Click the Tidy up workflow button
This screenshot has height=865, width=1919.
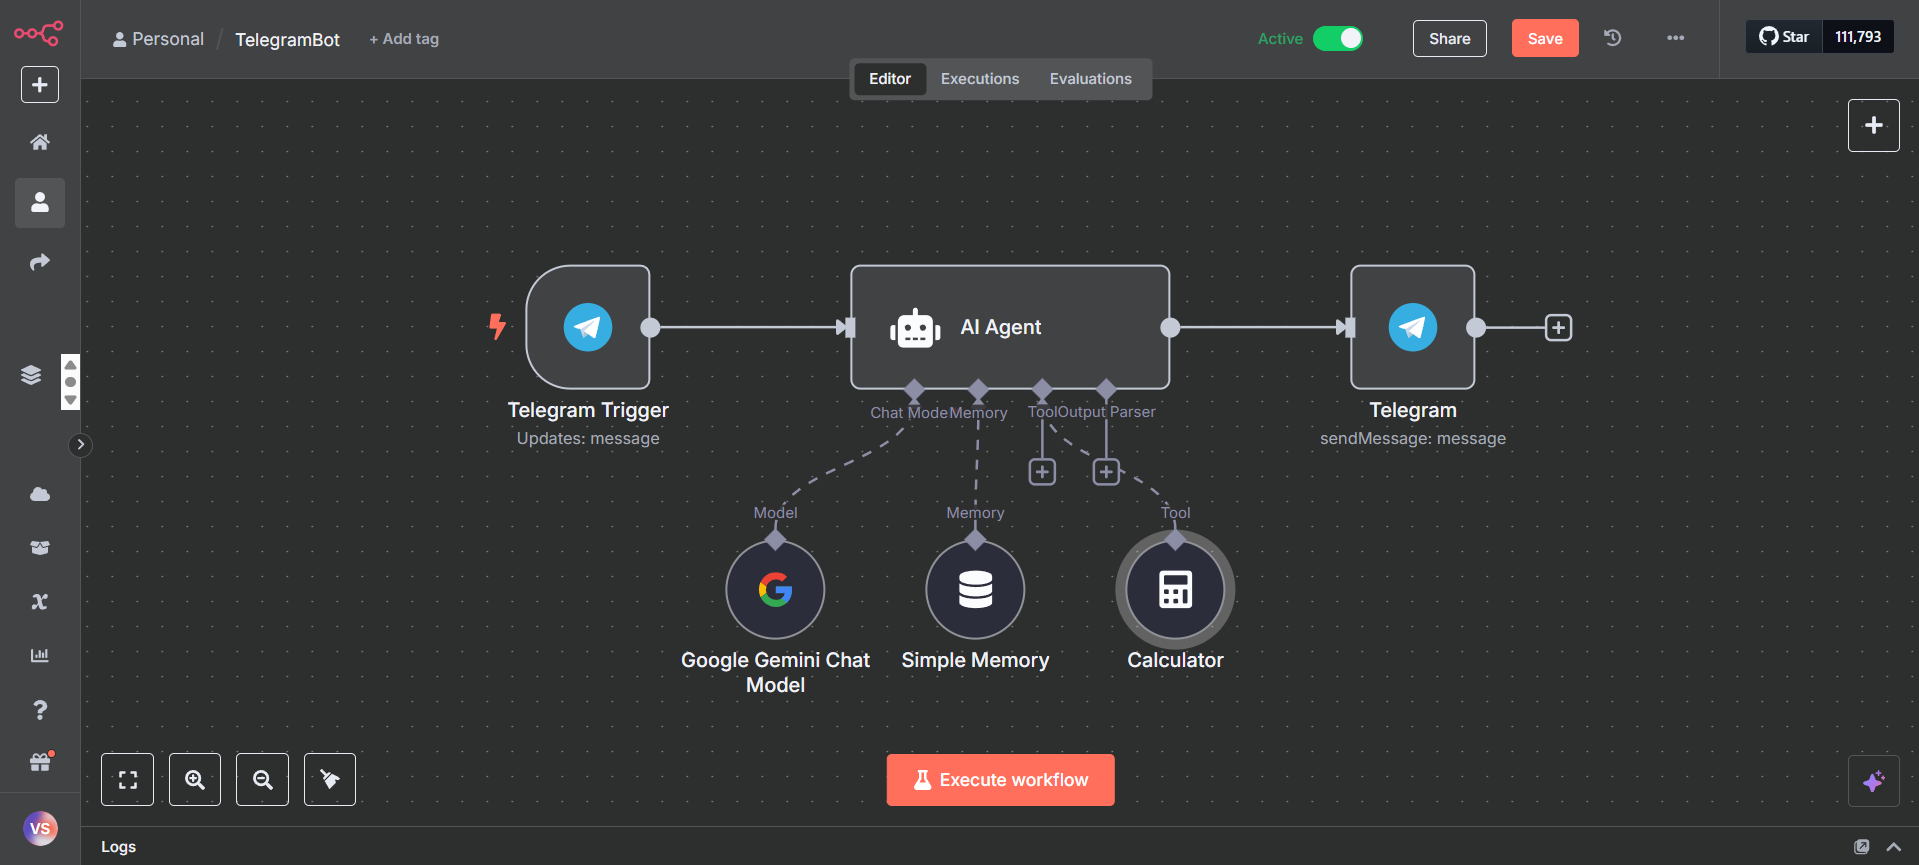[330, 780]
